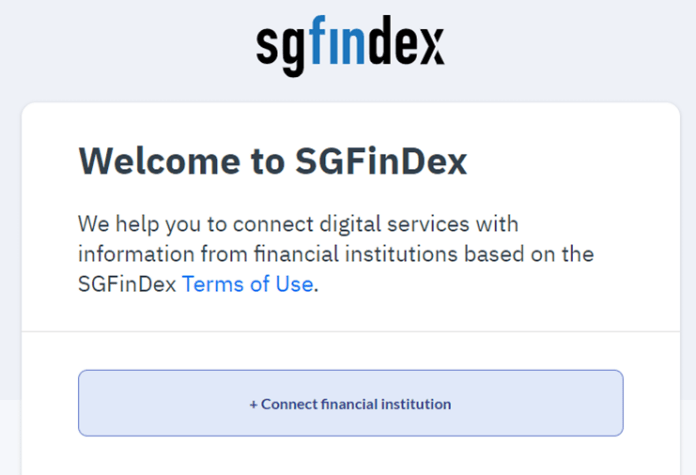Click "SGFinDex" word before Terms of Use
The image size is (696, 475).
tap(127, 284)
